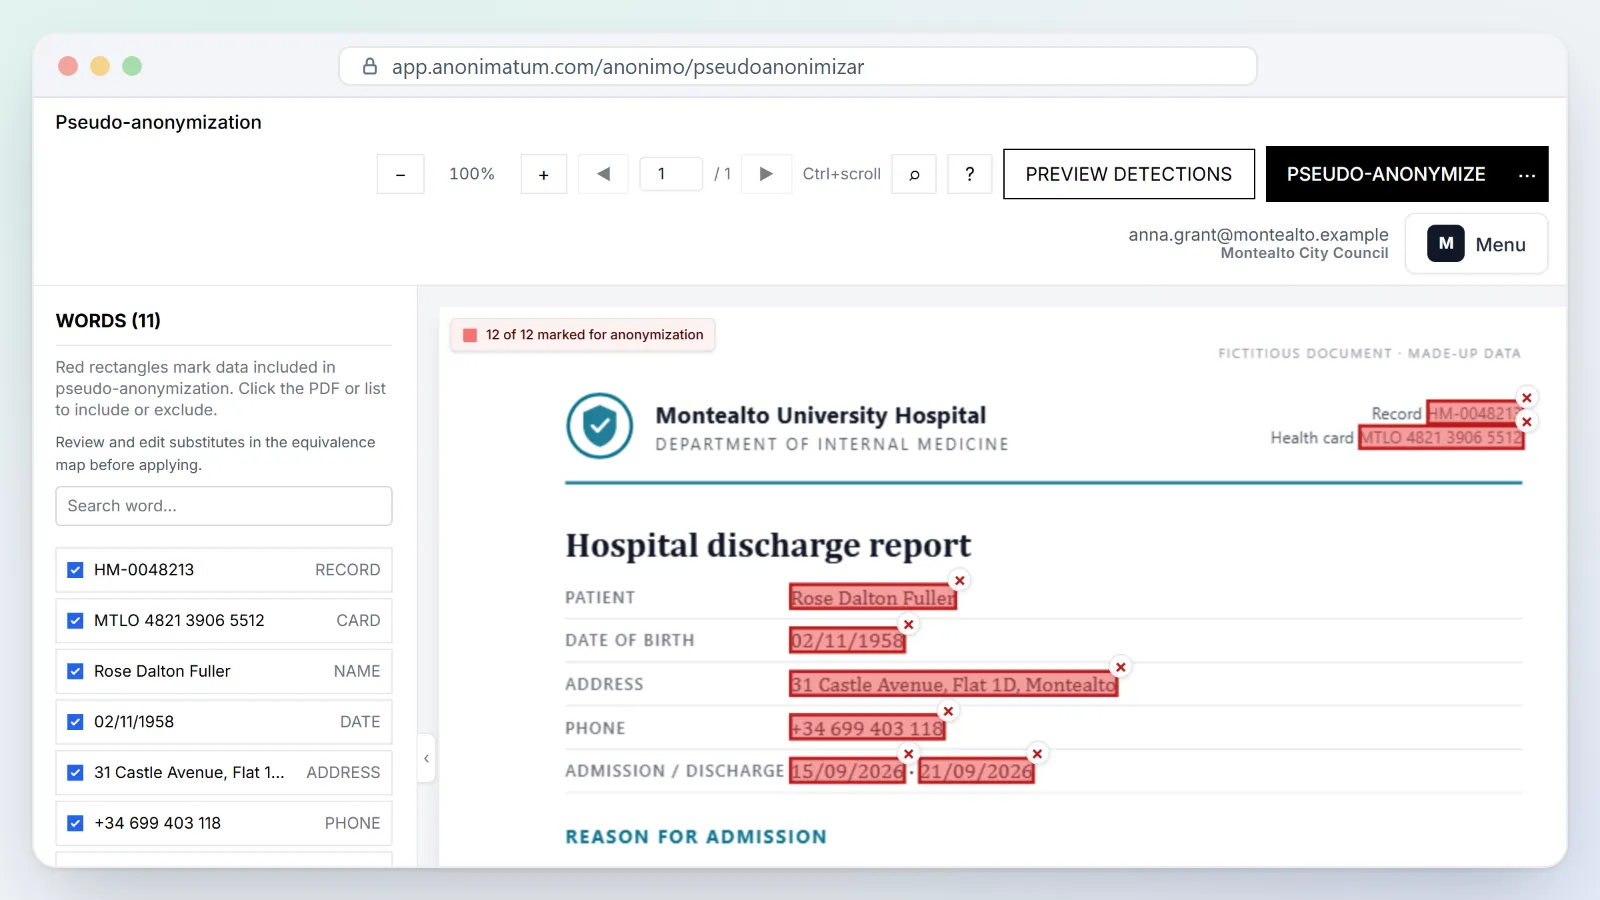Remove the health card detection mark

pyautogui.click(x=1527, y=422)
